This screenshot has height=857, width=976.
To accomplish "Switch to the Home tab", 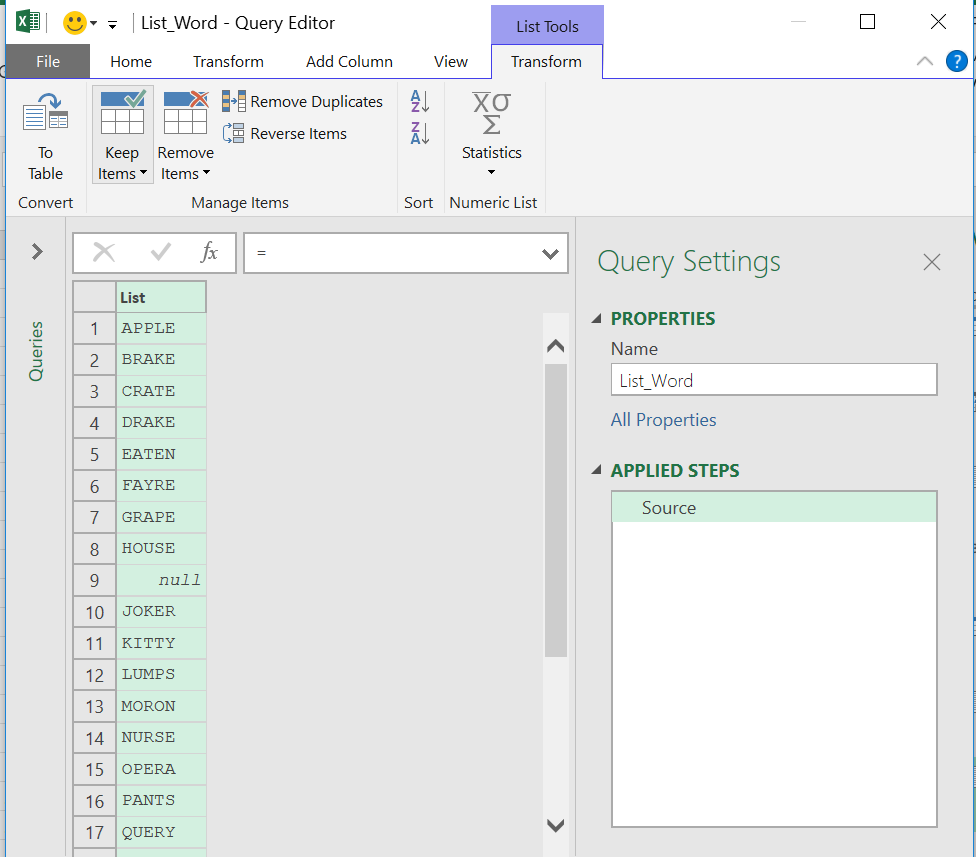I will tap(131, 62).
